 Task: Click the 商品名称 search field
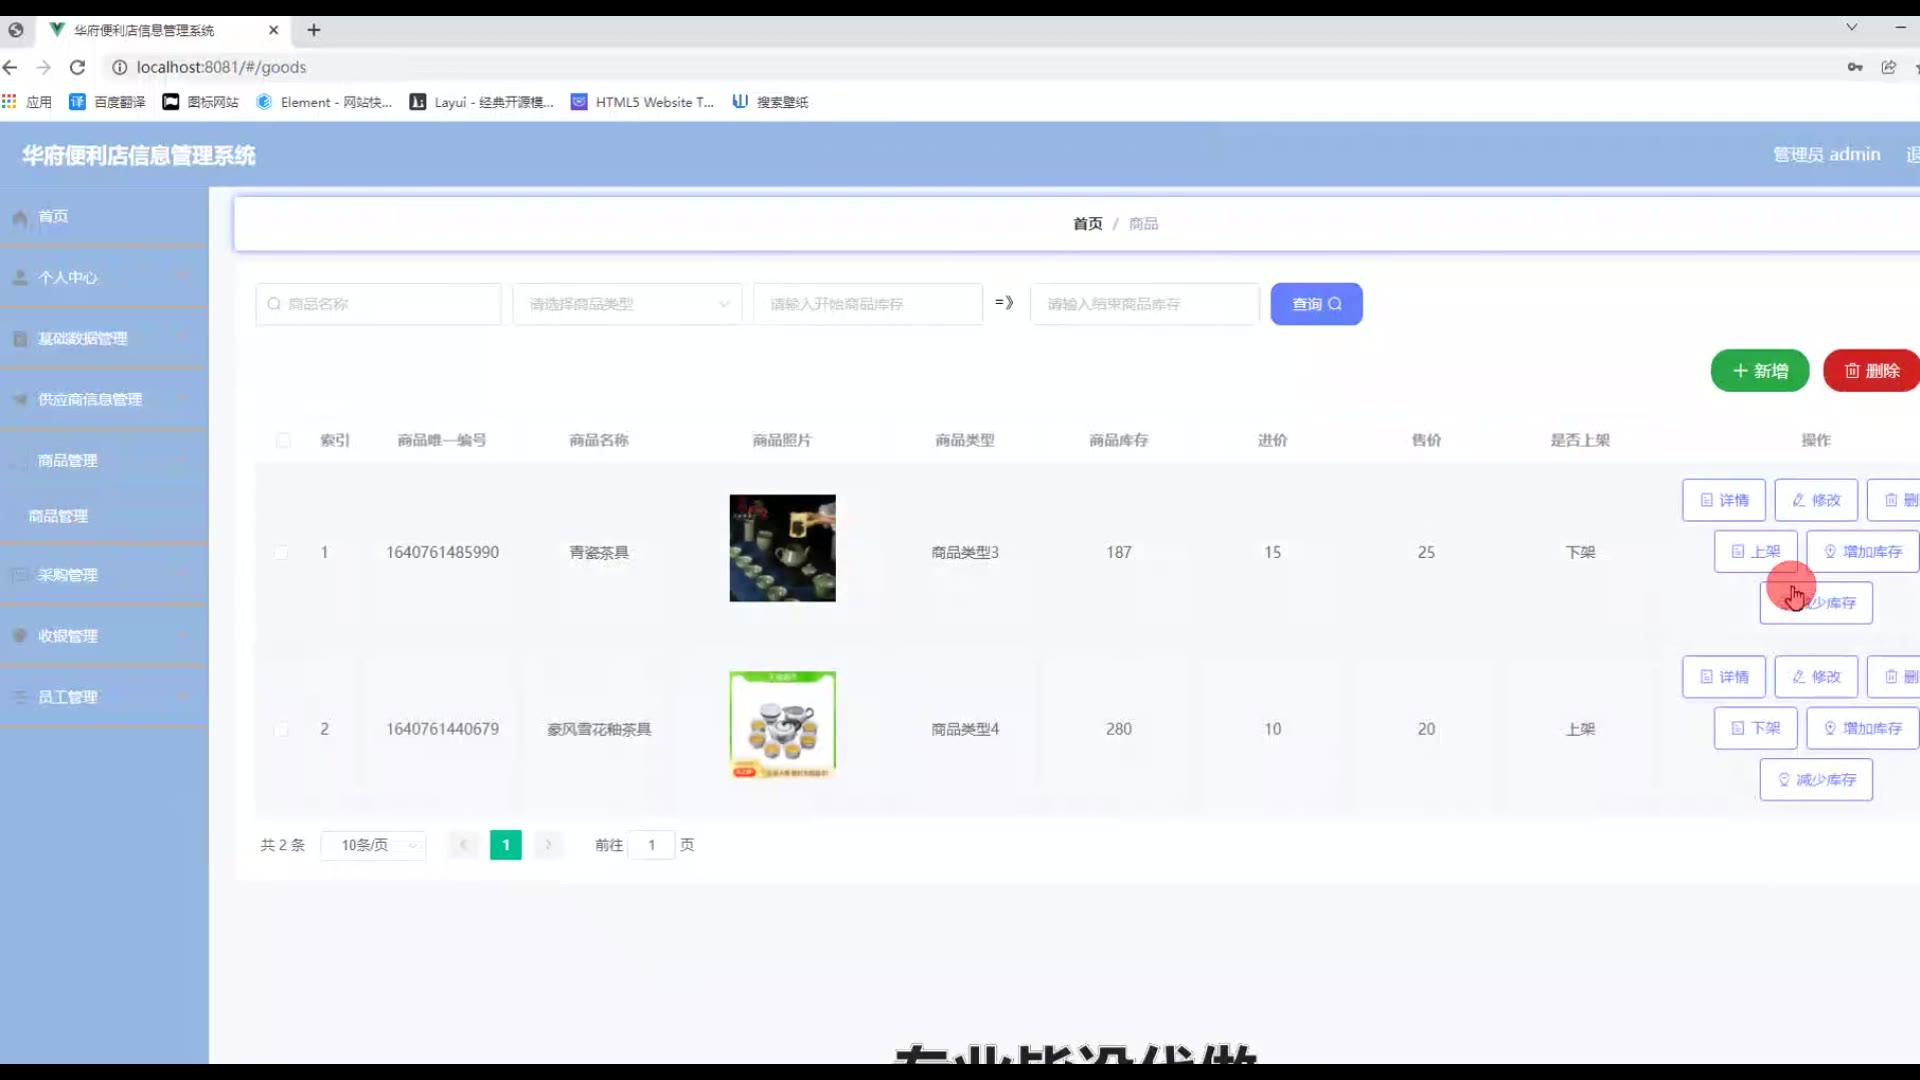tap(378, 304)
